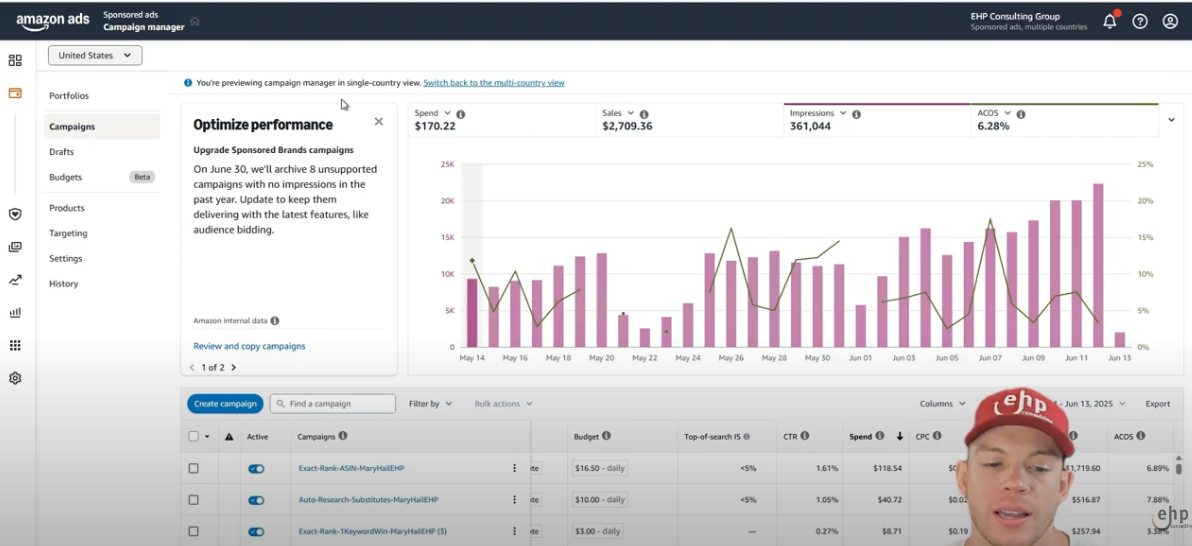Go to Portfolios in the side menu

(69, 96)
